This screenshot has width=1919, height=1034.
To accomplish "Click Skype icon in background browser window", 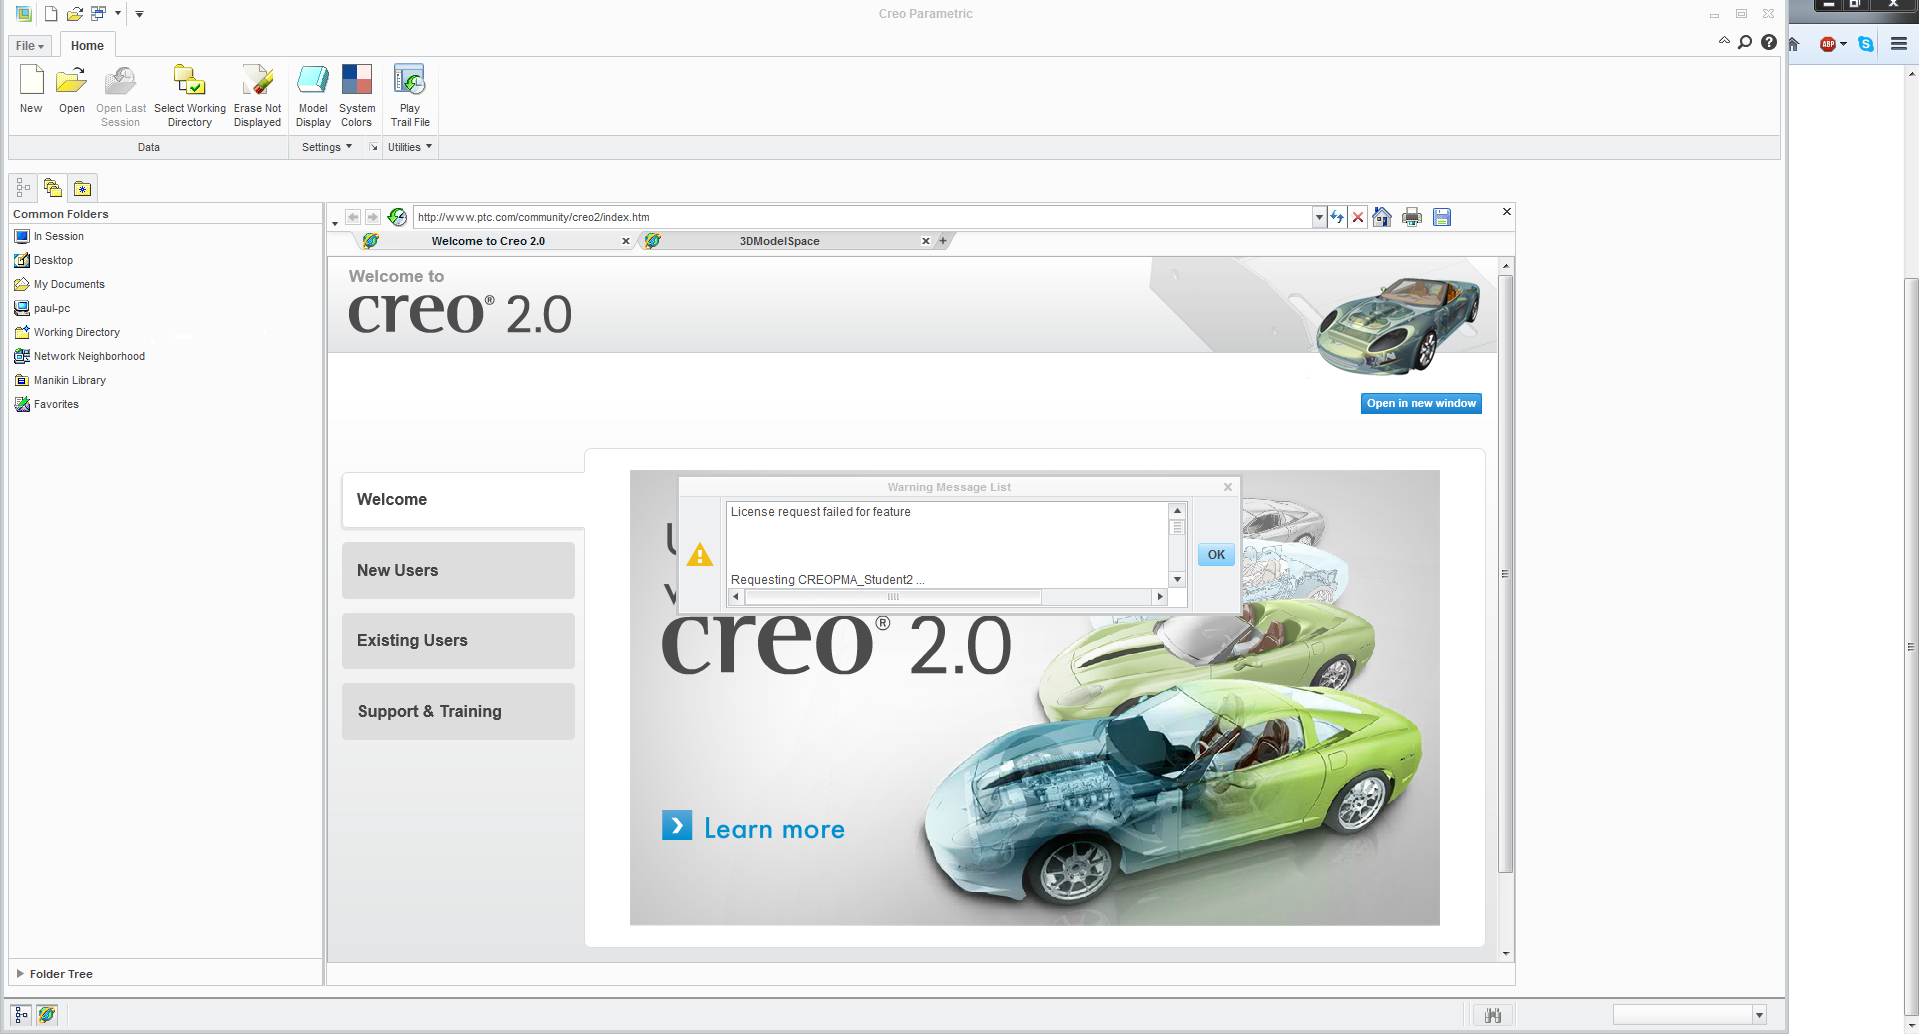I will coord(1866,44).
